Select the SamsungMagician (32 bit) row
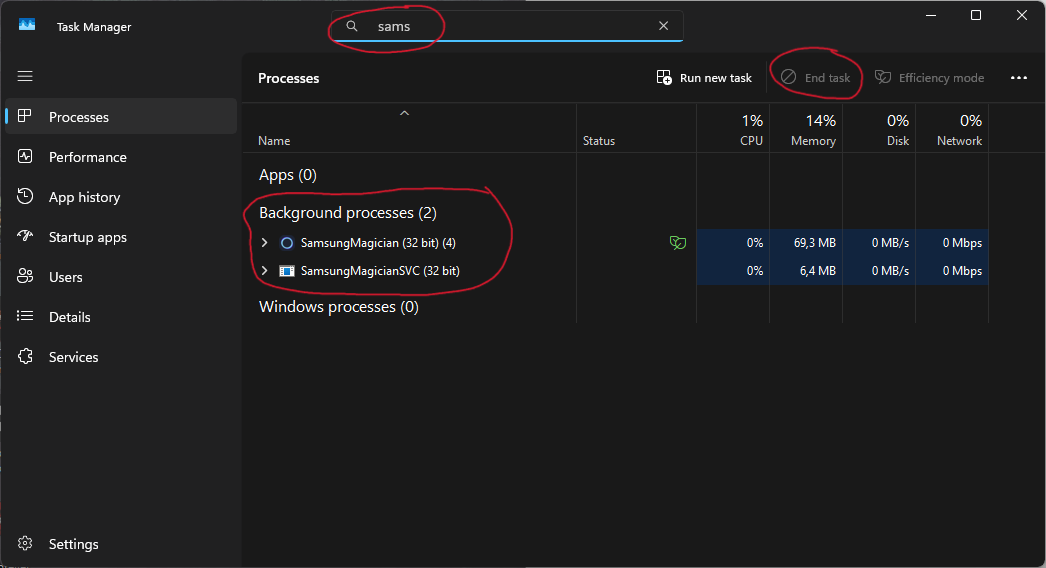Viewport: 1046px width, 568px height. (x=616, y=243)
